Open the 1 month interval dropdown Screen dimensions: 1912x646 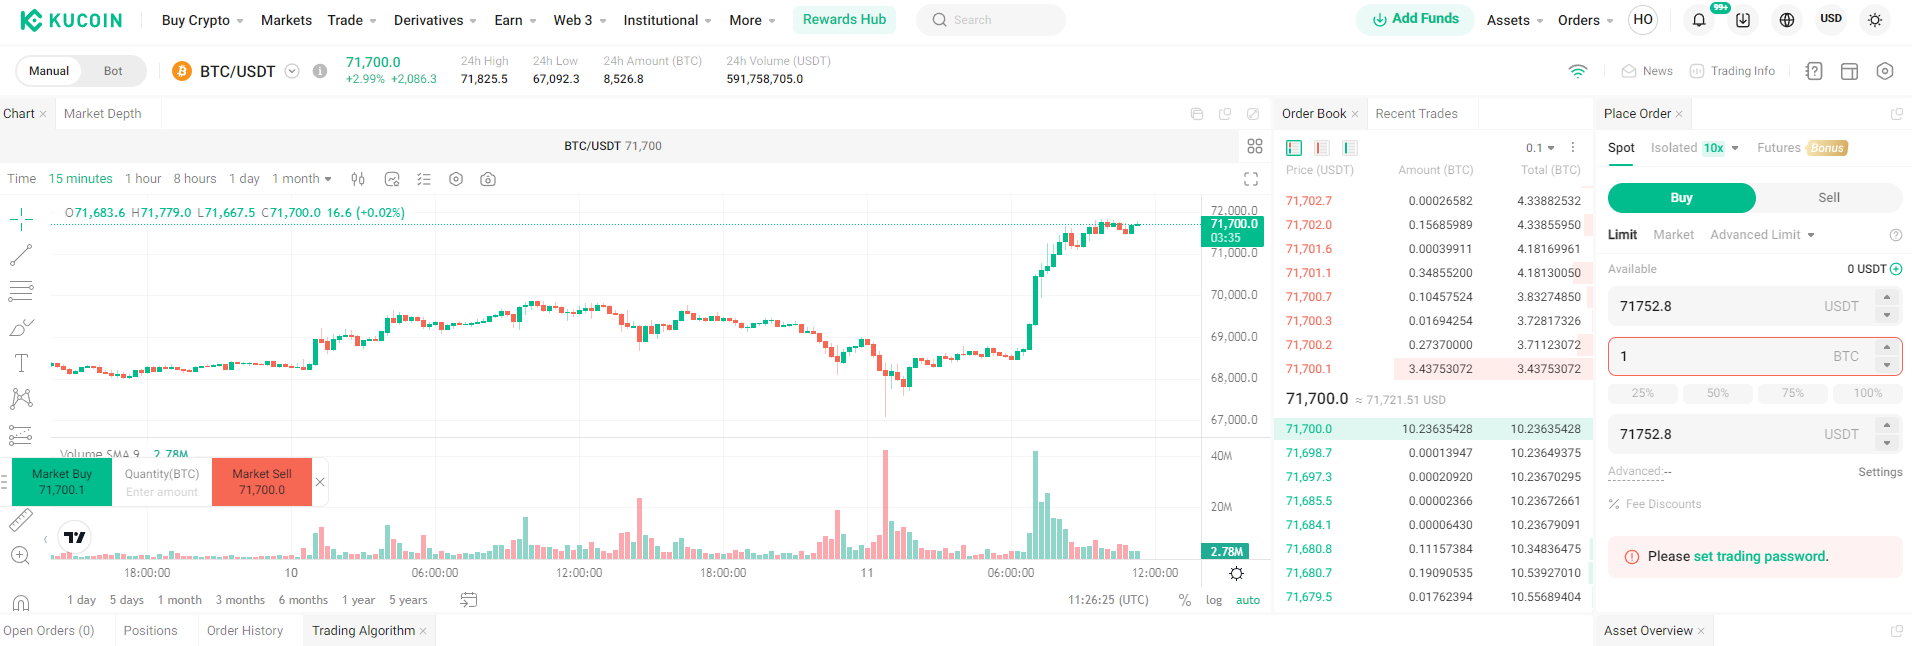click(302, 179)
